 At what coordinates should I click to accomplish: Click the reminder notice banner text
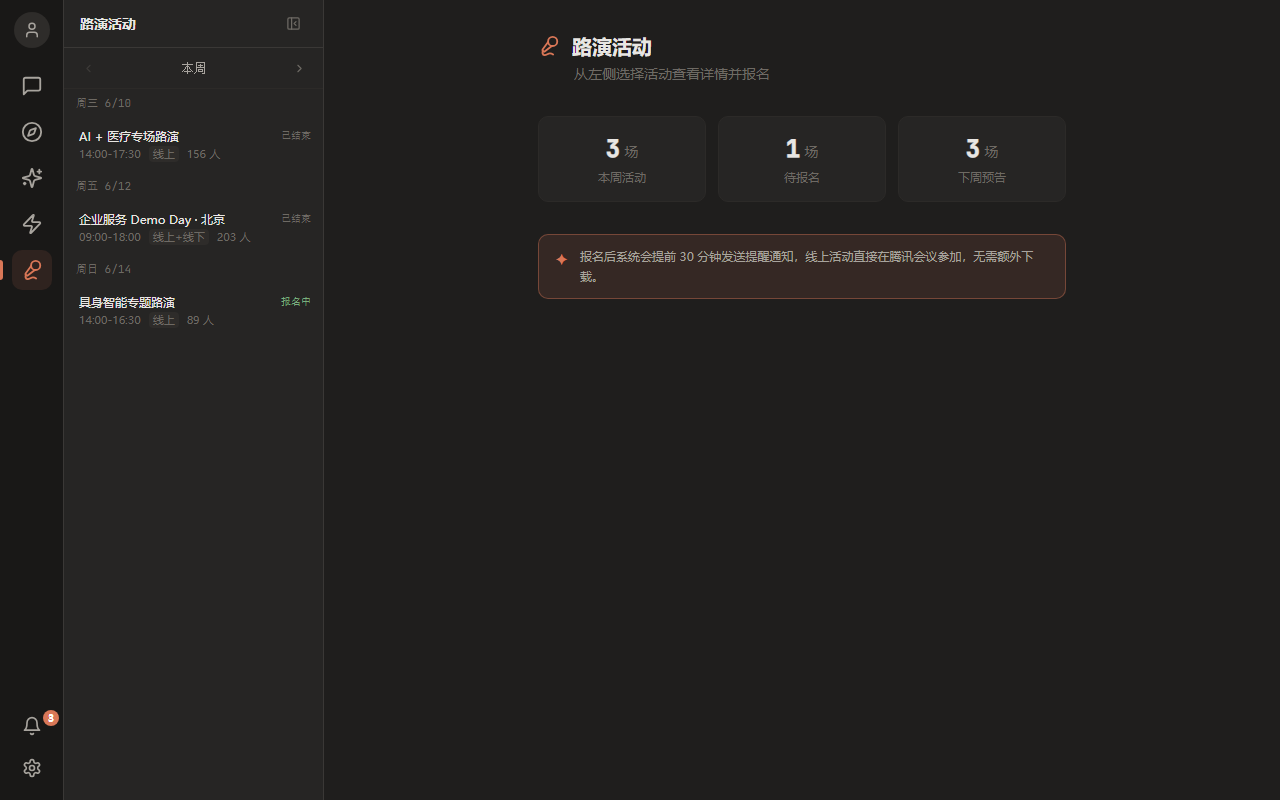click(807, 266)
